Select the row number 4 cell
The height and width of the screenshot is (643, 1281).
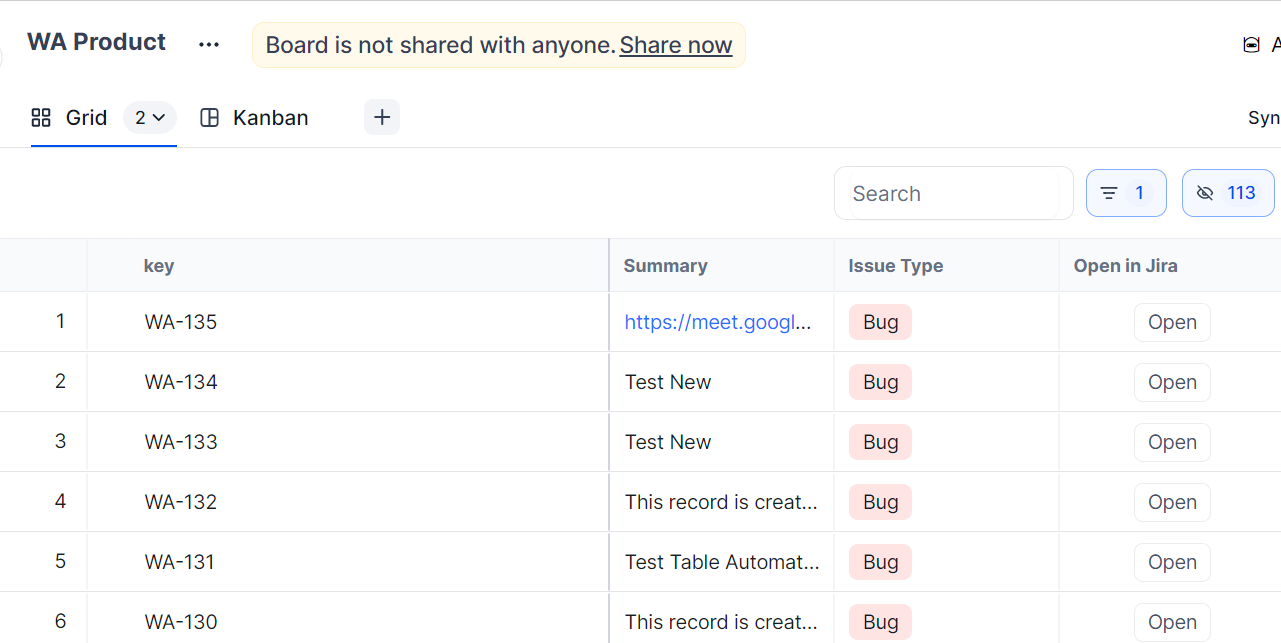pyautogui.click(x=60, y=502)
